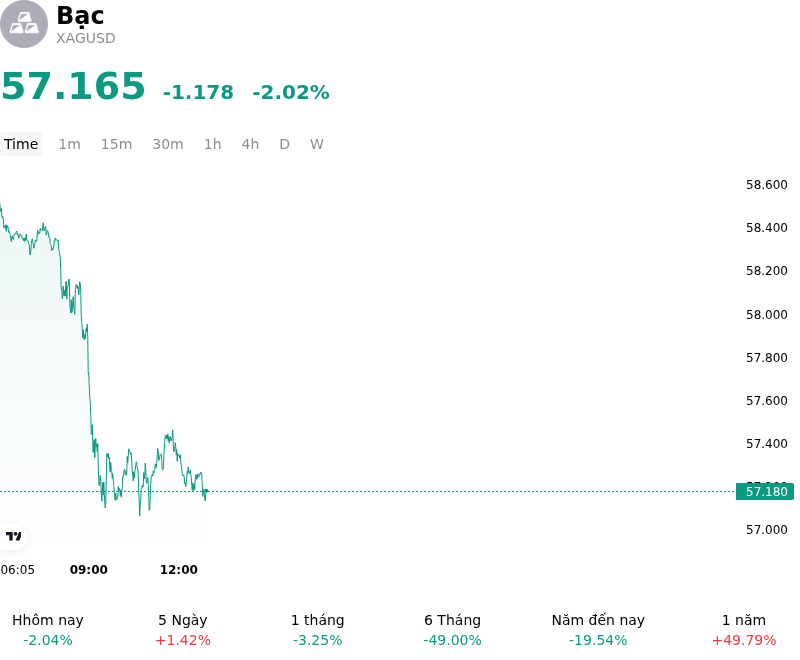Click the 09:00 time axis marker
800x660 pixels.
tap(89, 570)
